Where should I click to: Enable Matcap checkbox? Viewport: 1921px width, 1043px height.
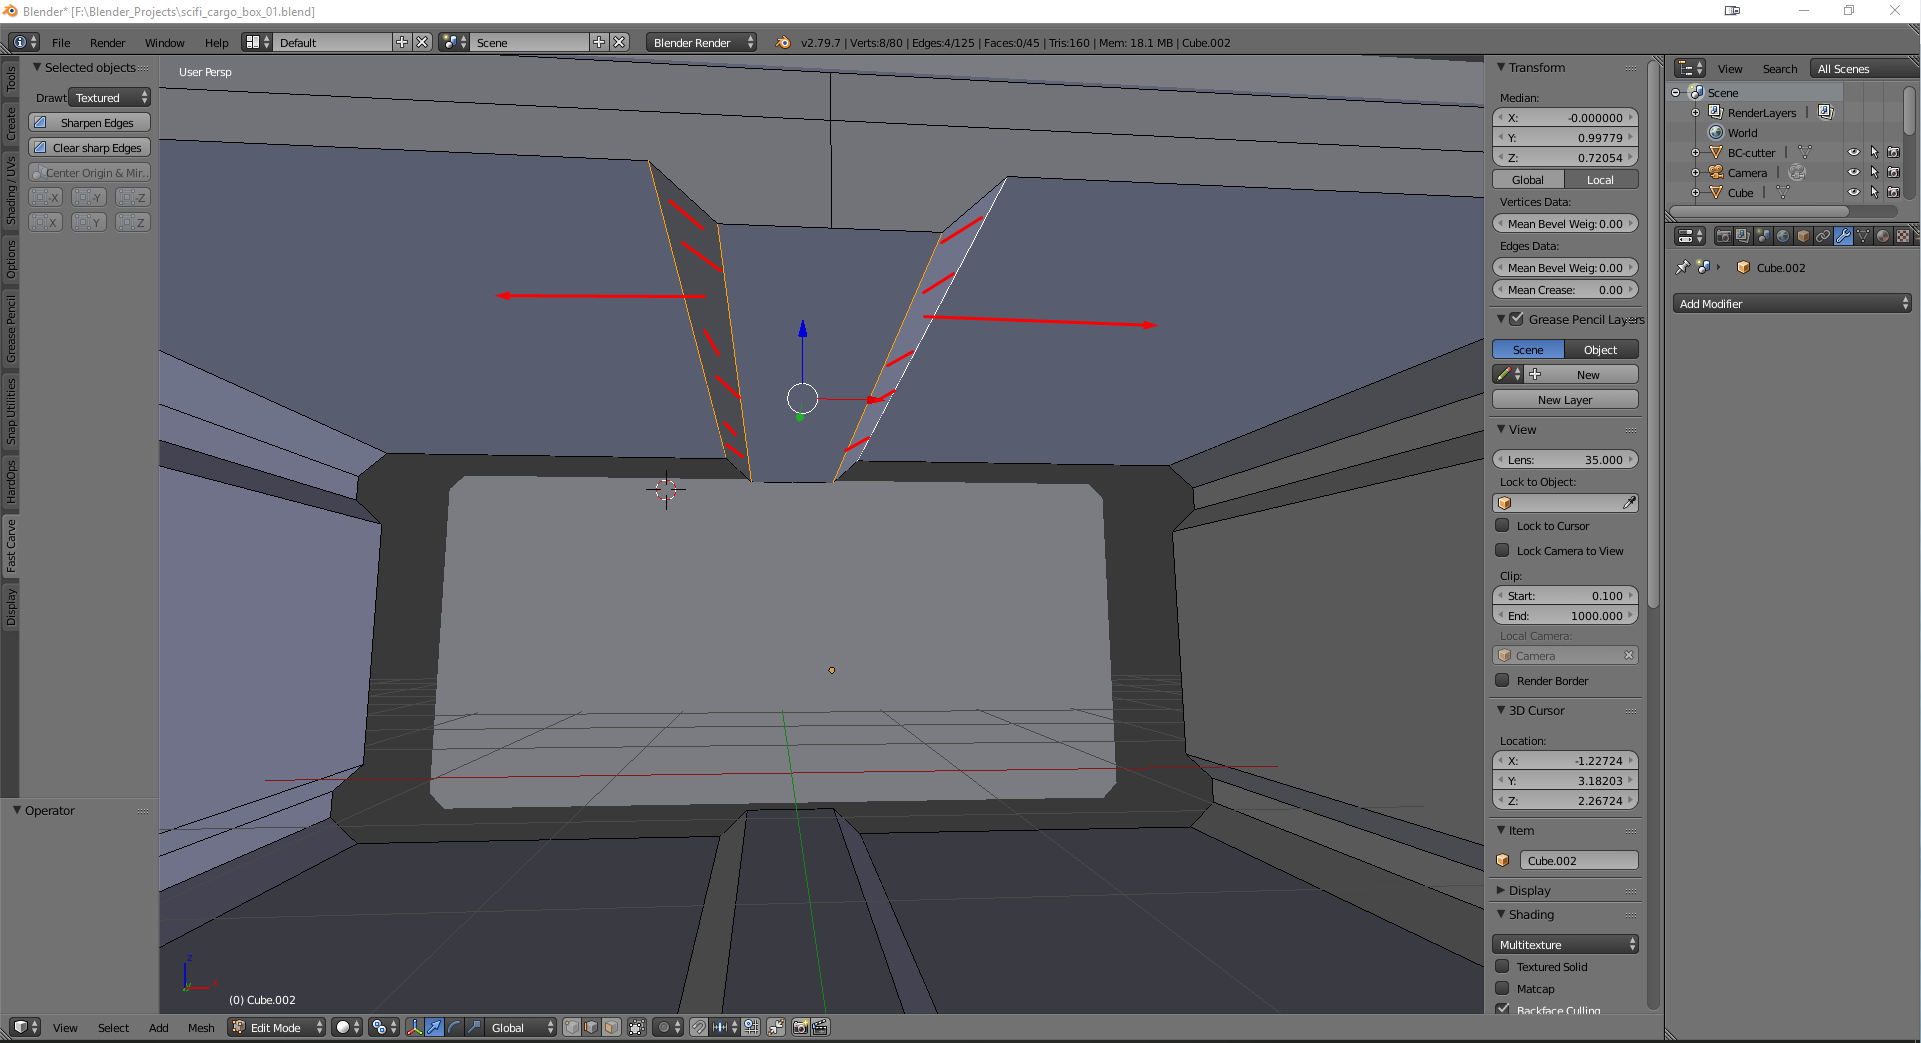(x=1502, y=988)
